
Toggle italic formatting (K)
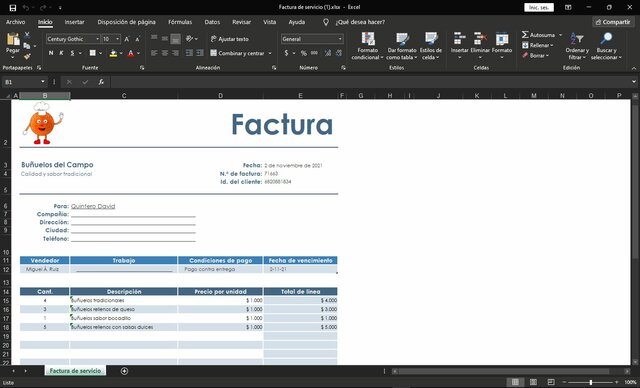62,53
